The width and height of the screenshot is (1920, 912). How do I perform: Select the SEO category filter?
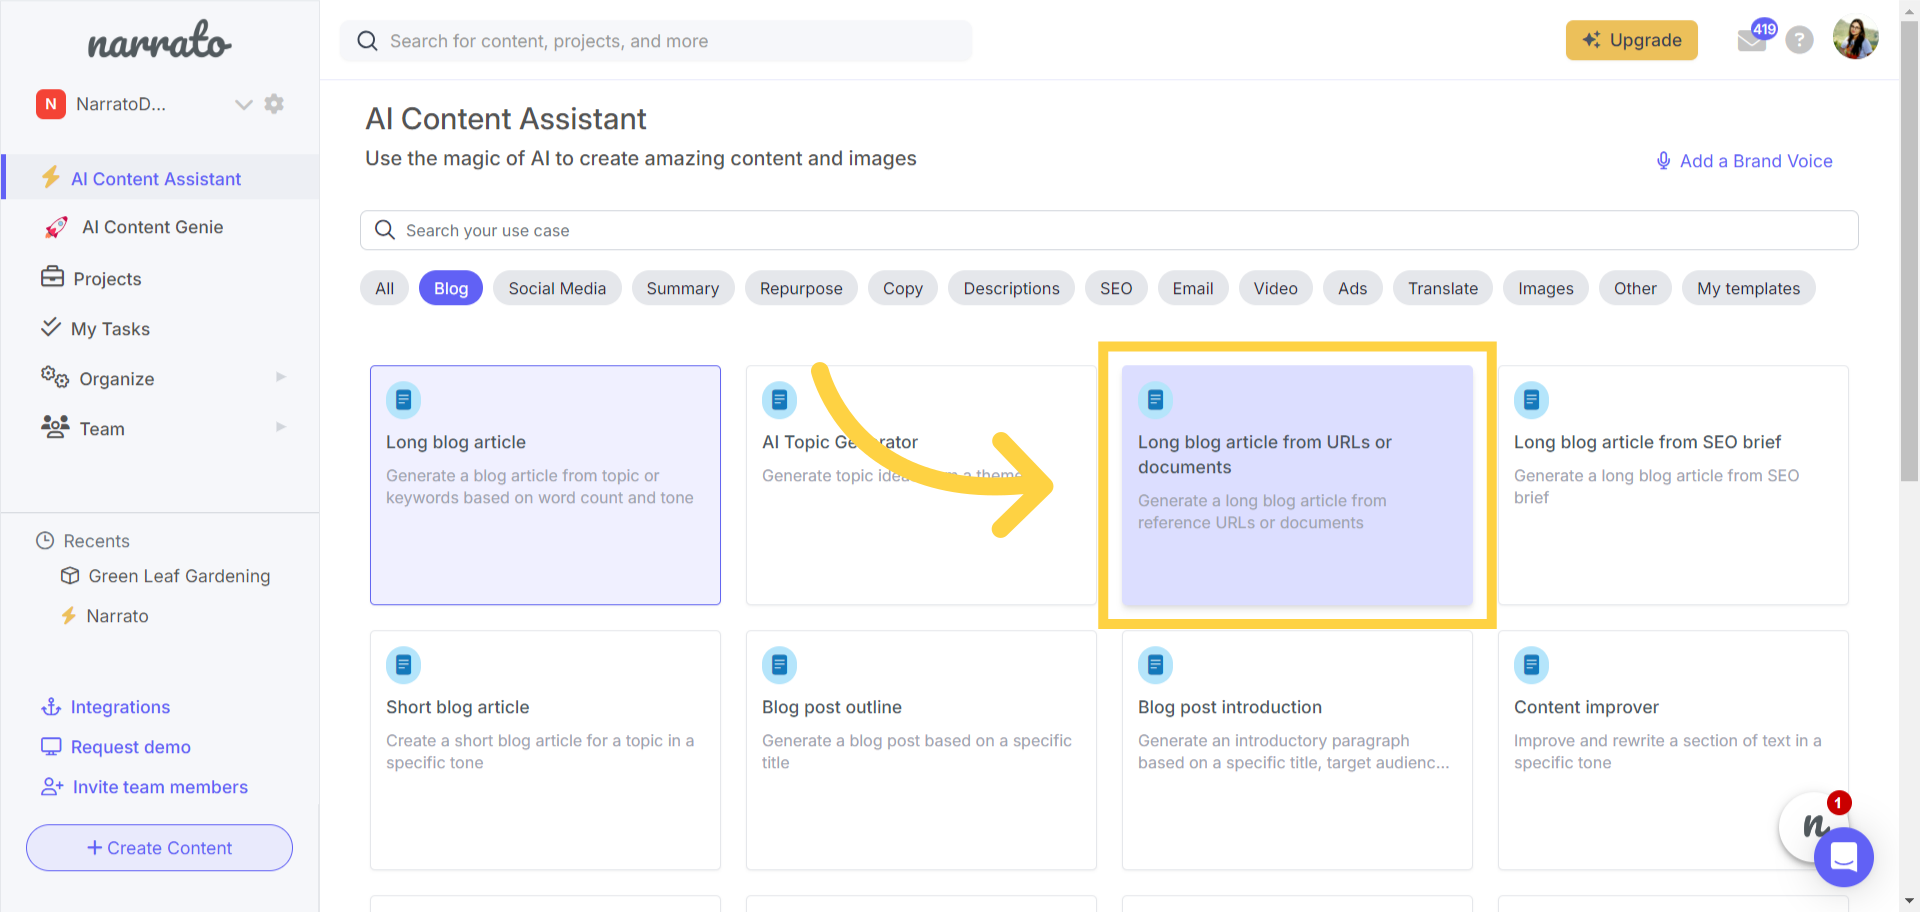click(1116, 288)
